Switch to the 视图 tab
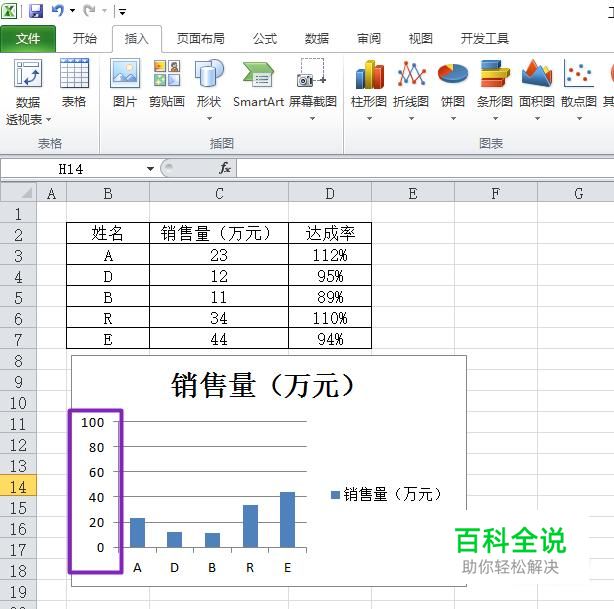This screenshot has height=609, width=614. point(421,38)
